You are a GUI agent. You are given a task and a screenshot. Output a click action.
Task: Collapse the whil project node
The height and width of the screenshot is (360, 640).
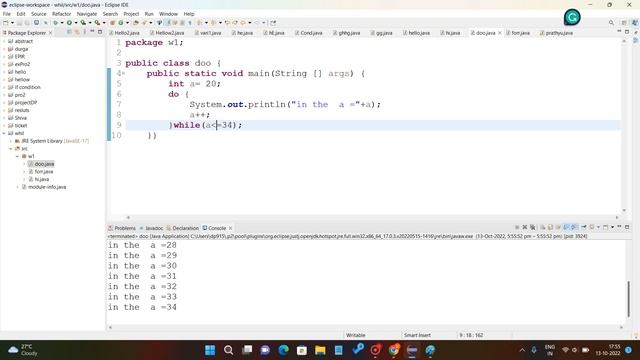tap(4, 133)
